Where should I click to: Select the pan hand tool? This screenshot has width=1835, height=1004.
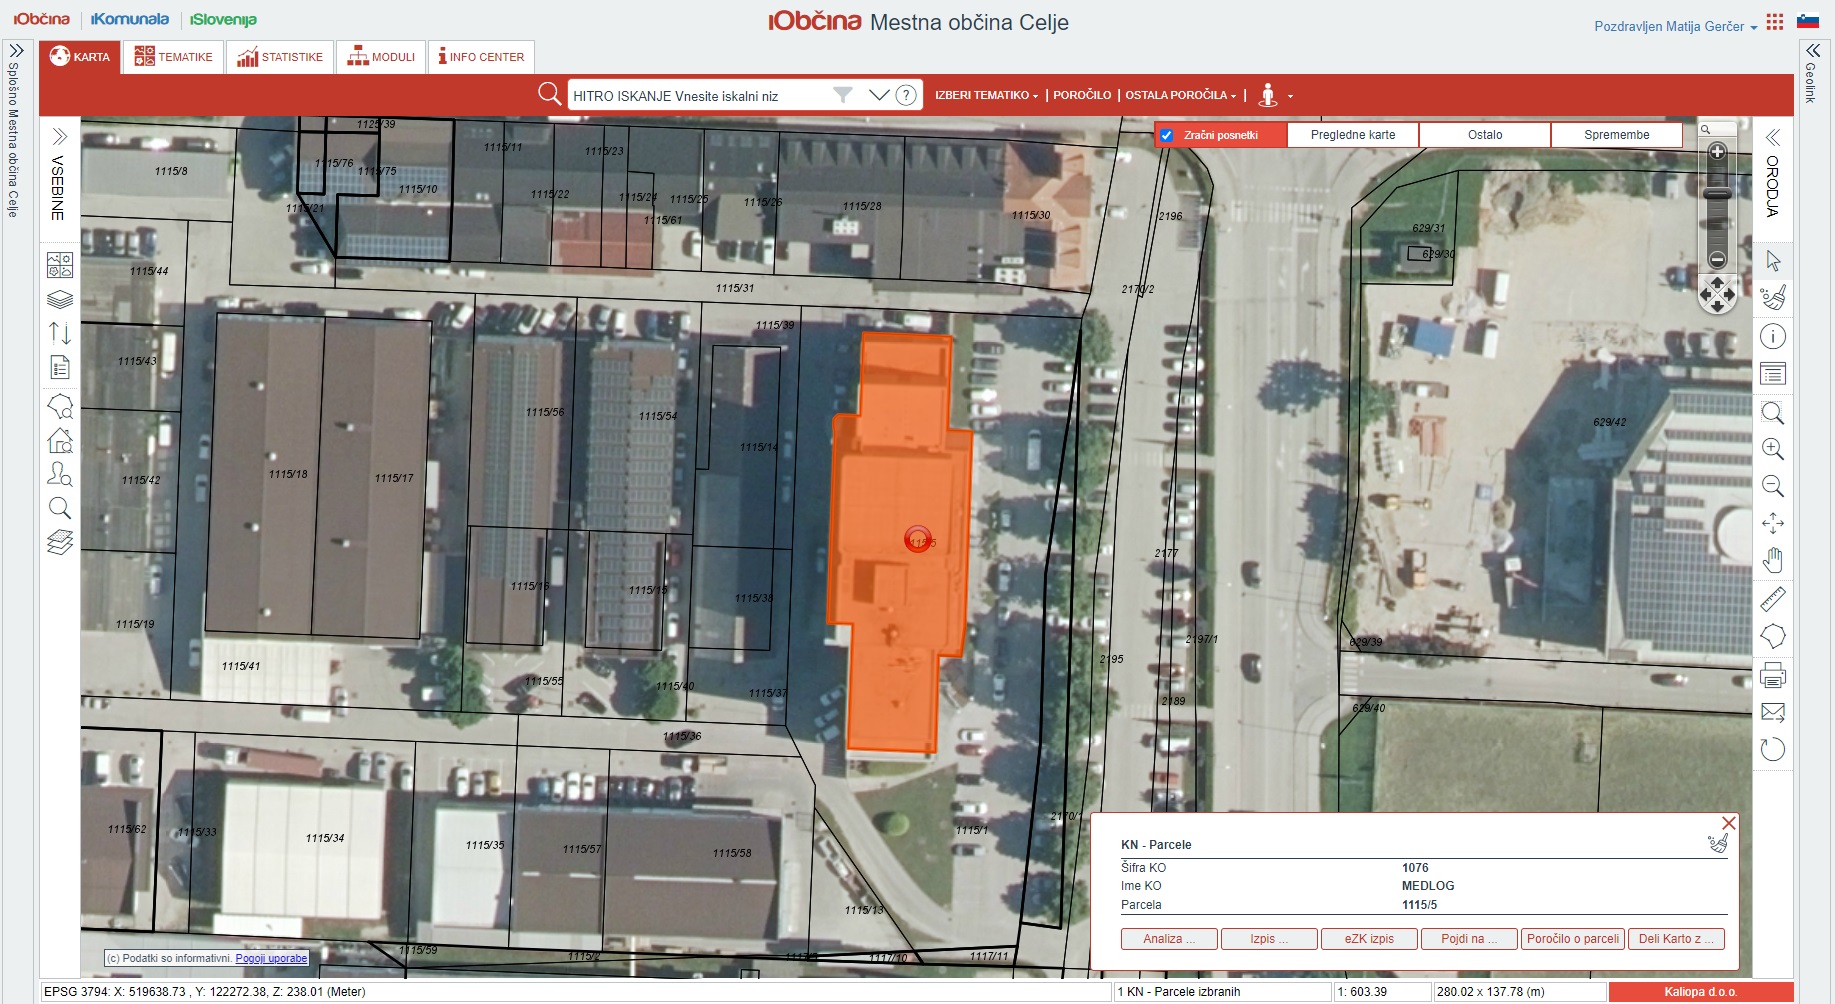coord(1772,560)
